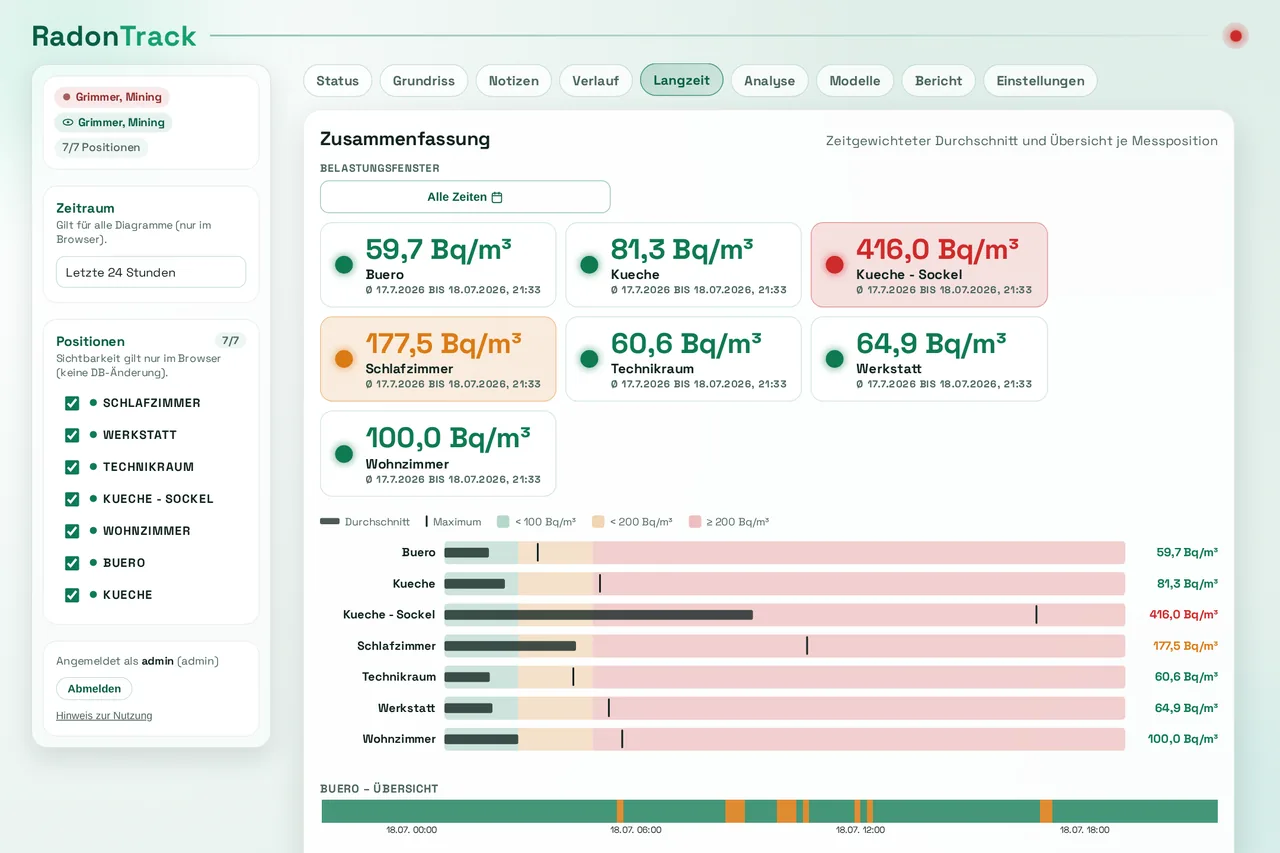The height and width of the screenshot is (853, 1280).
Task: Hide the Buero position via checkbox
Action: pos(72,563)
